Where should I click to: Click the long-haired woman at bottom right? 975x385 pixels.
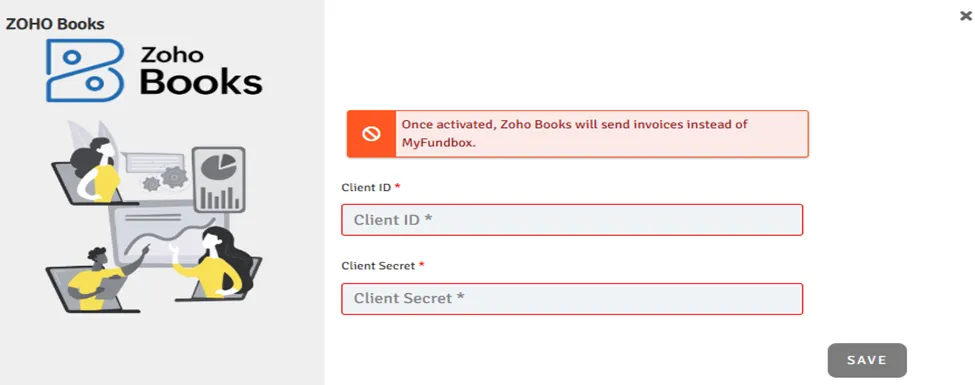pyautogui.click(x=213, y=262)
